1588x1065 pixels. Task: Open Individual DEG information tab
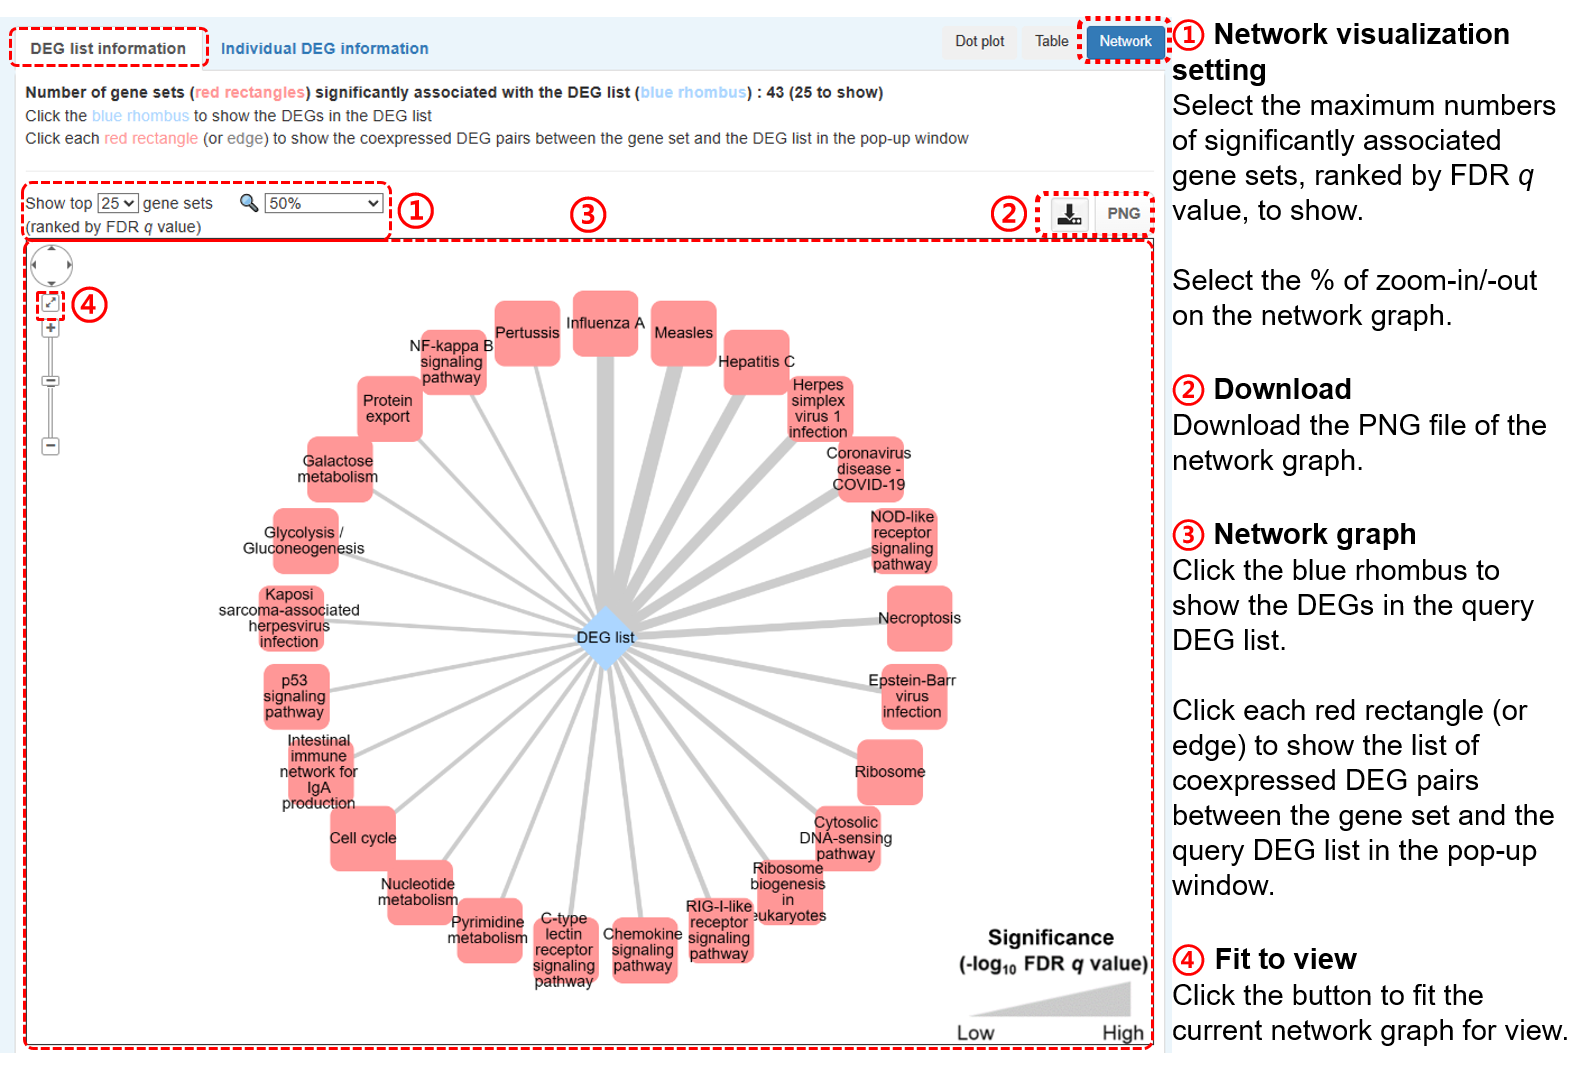pyautogui.click(x=324, y=48)
